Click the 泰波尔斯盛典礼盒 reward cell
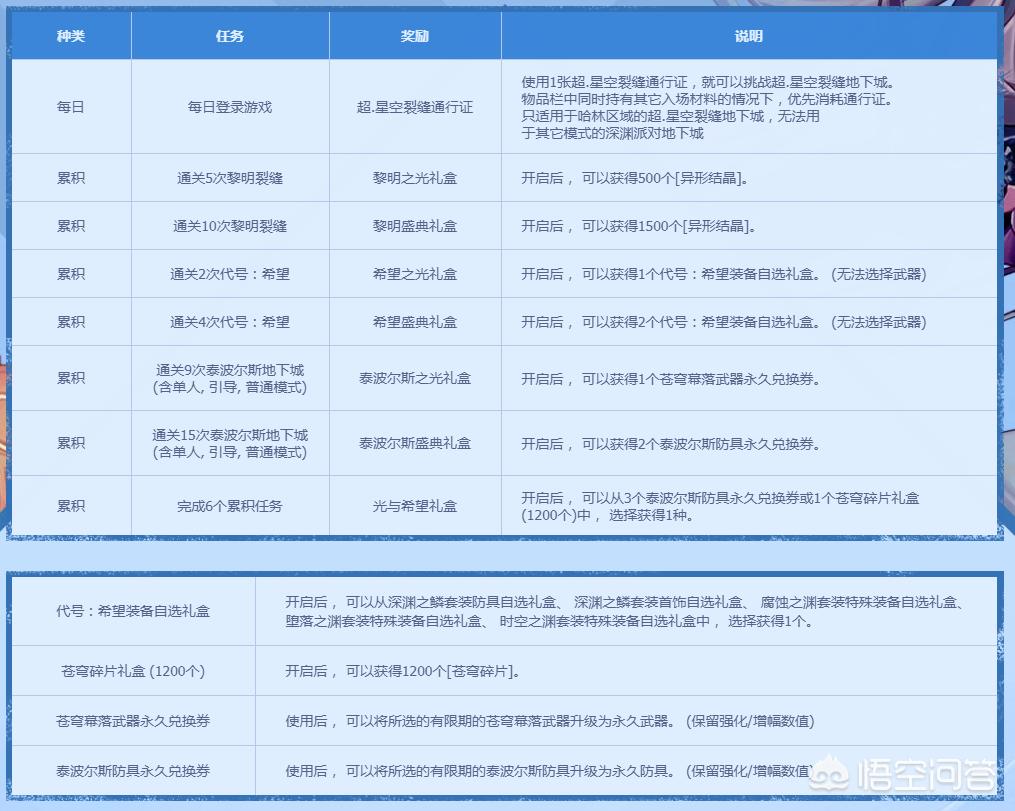The image size is (1015, 811). pyautogui.click(x=415, y=443)
